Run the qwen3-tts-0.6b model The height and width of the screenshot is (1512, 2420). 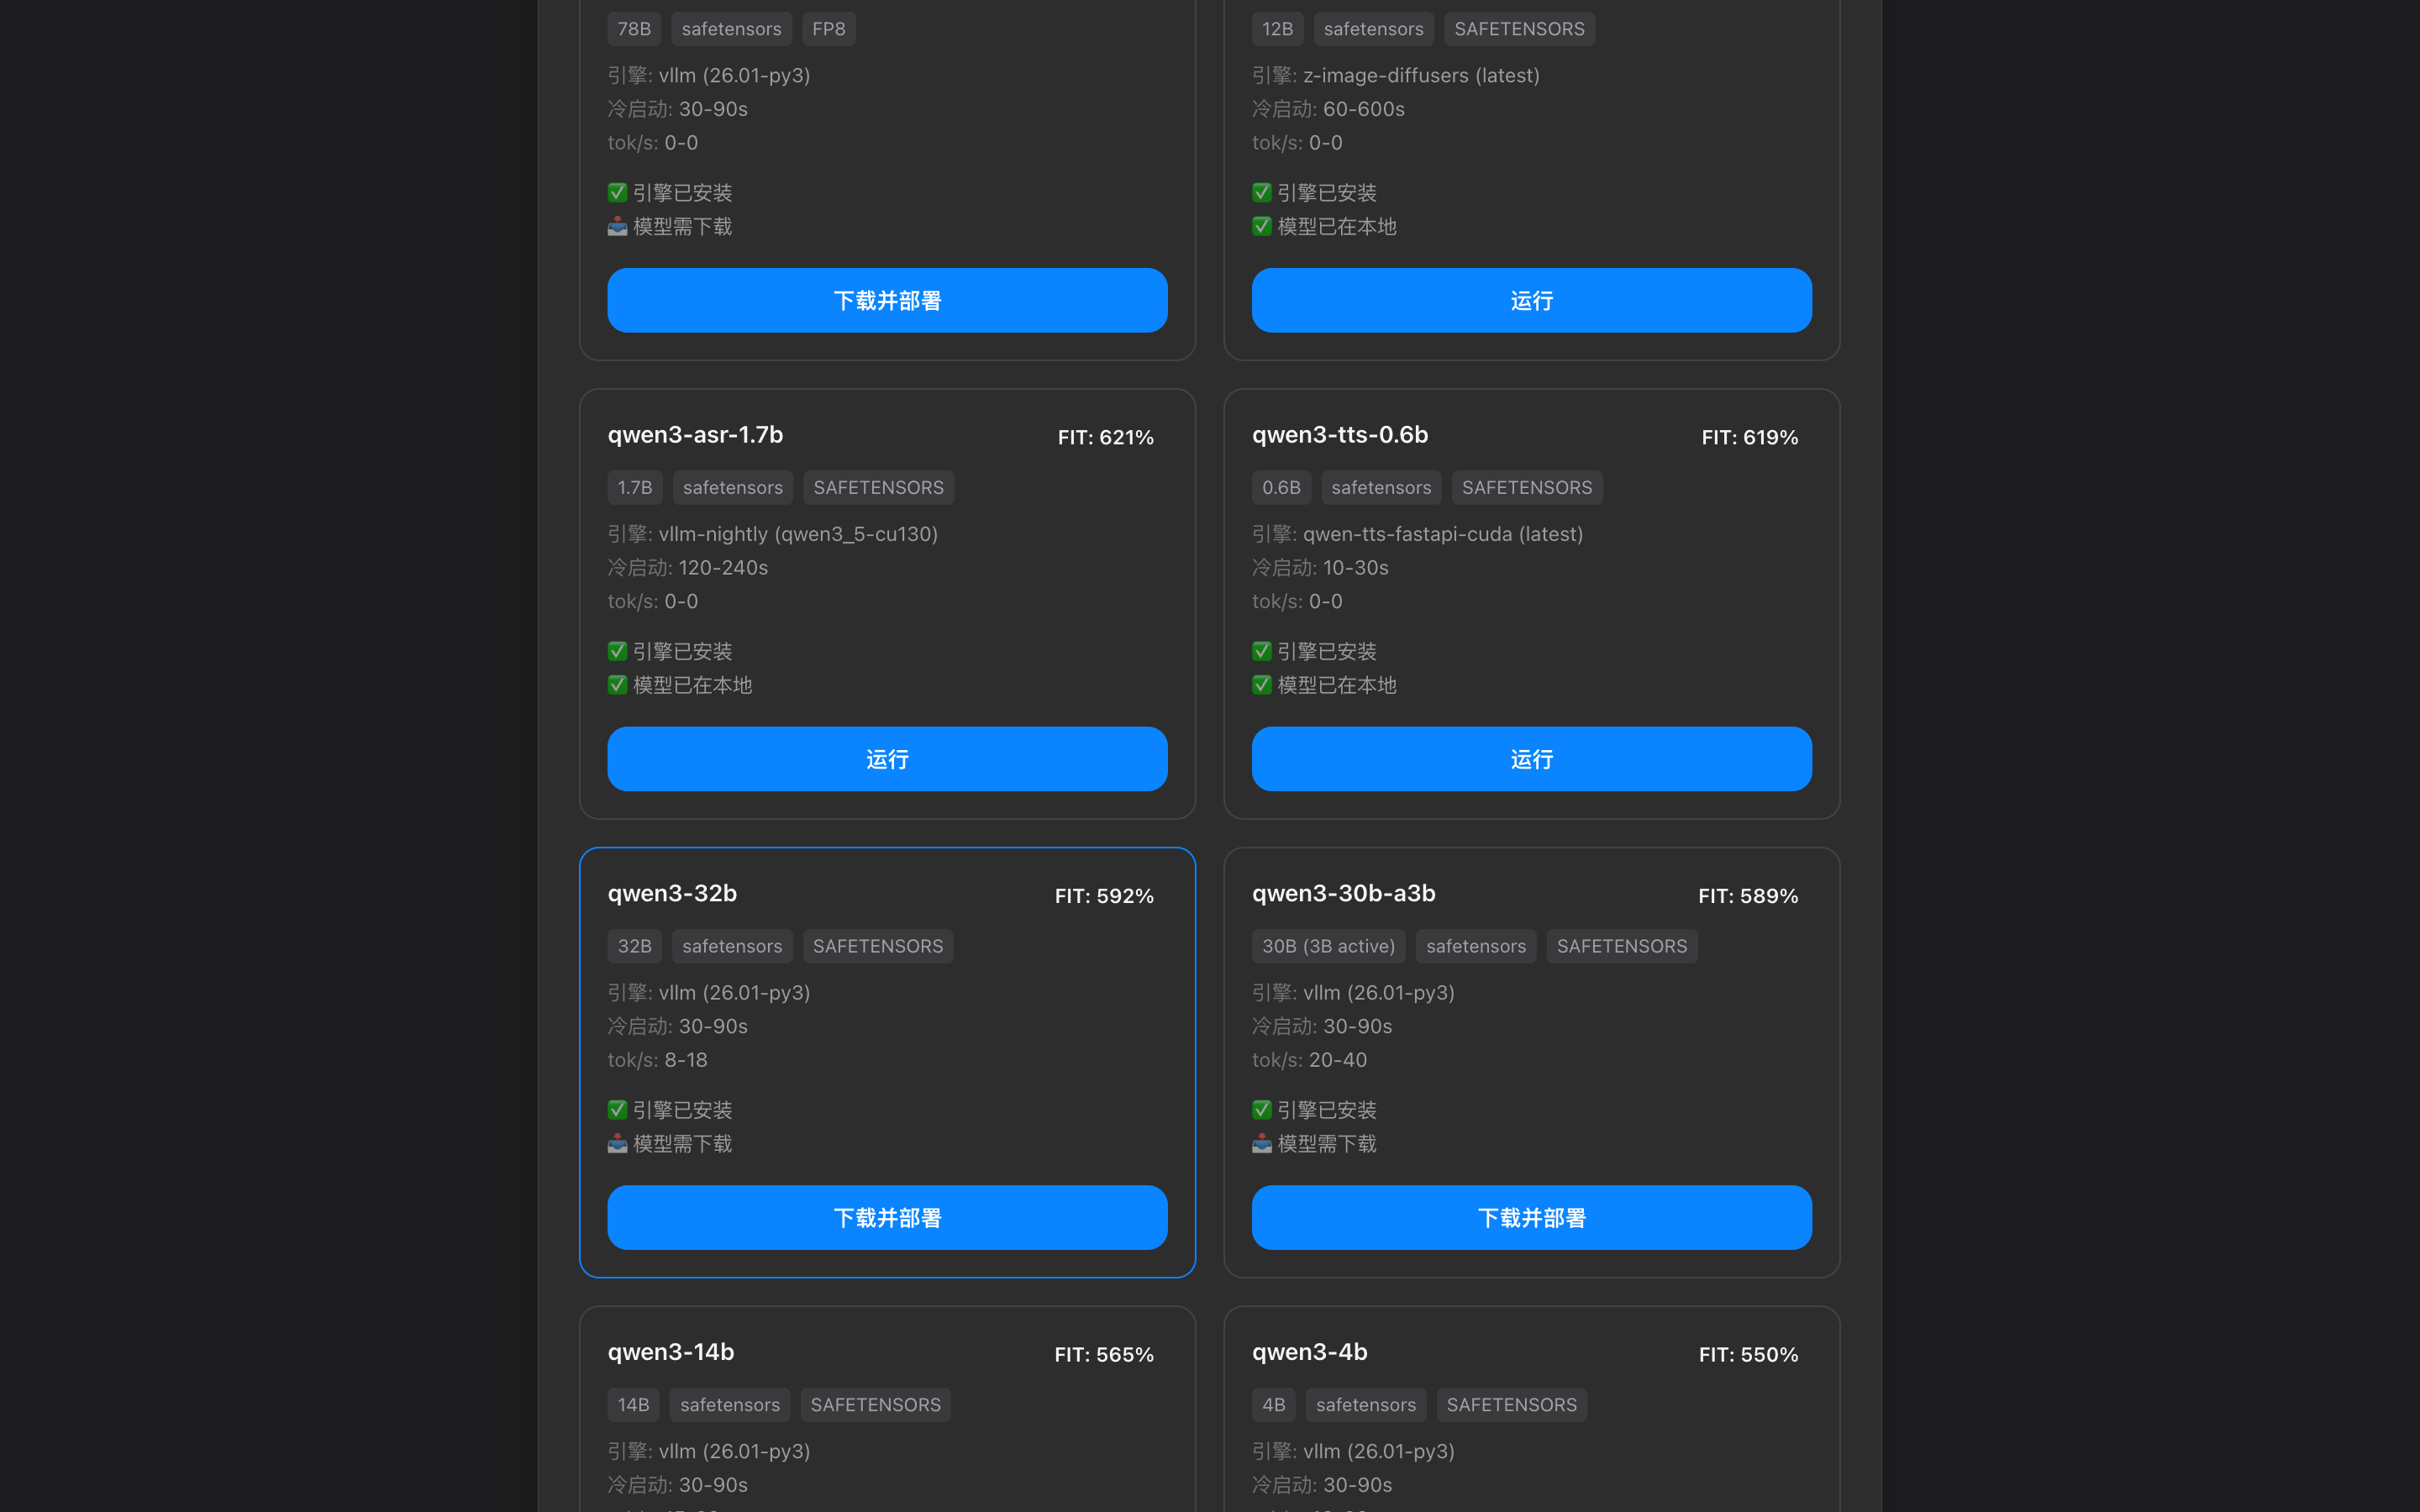click(x=1531, y=759)
